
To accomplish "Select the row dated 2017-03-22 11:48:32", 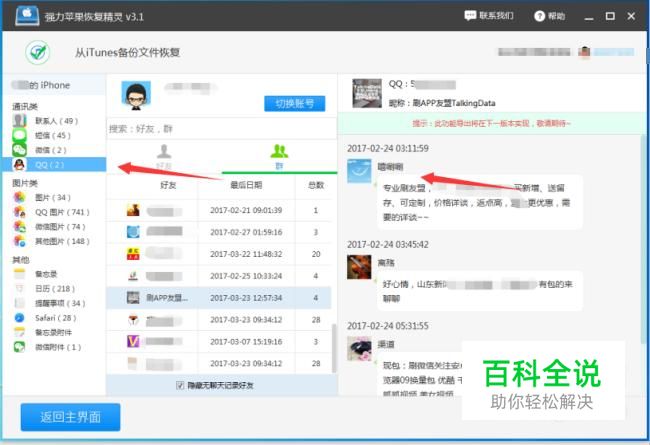I will [219, 254].
